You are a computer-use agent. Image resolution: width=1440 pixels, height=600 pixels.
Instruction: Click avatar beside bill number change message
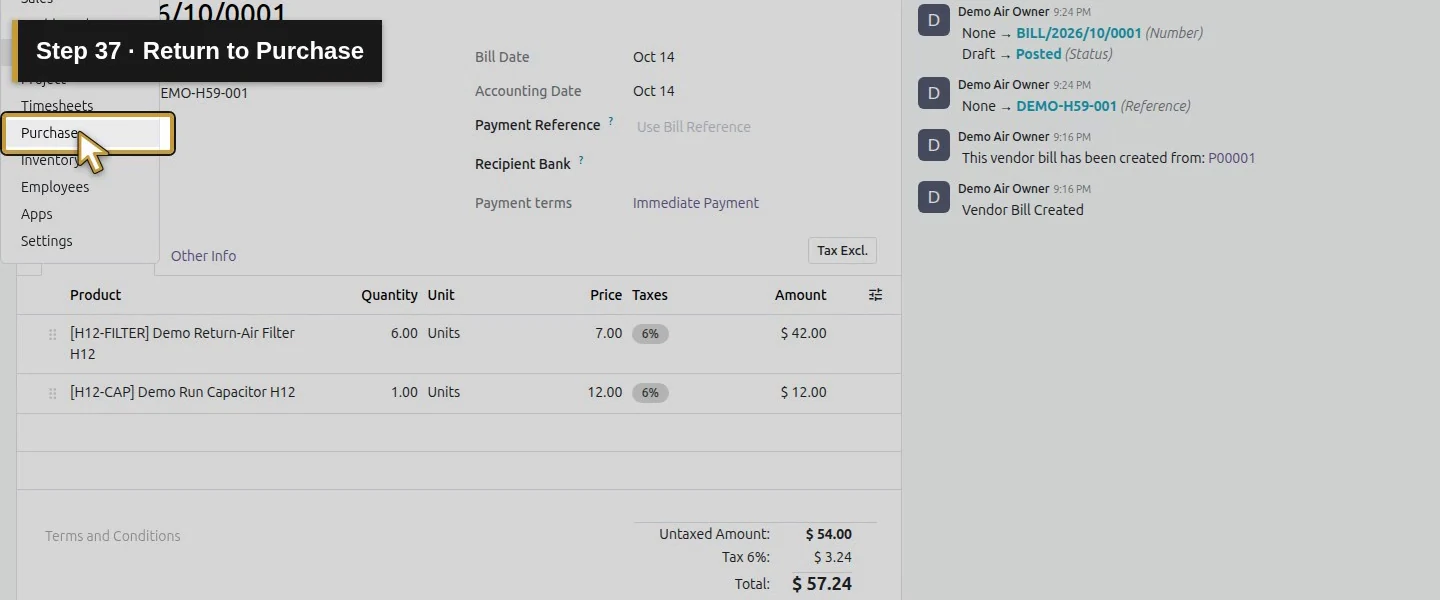pyautogui.click(x=934, y=20)
